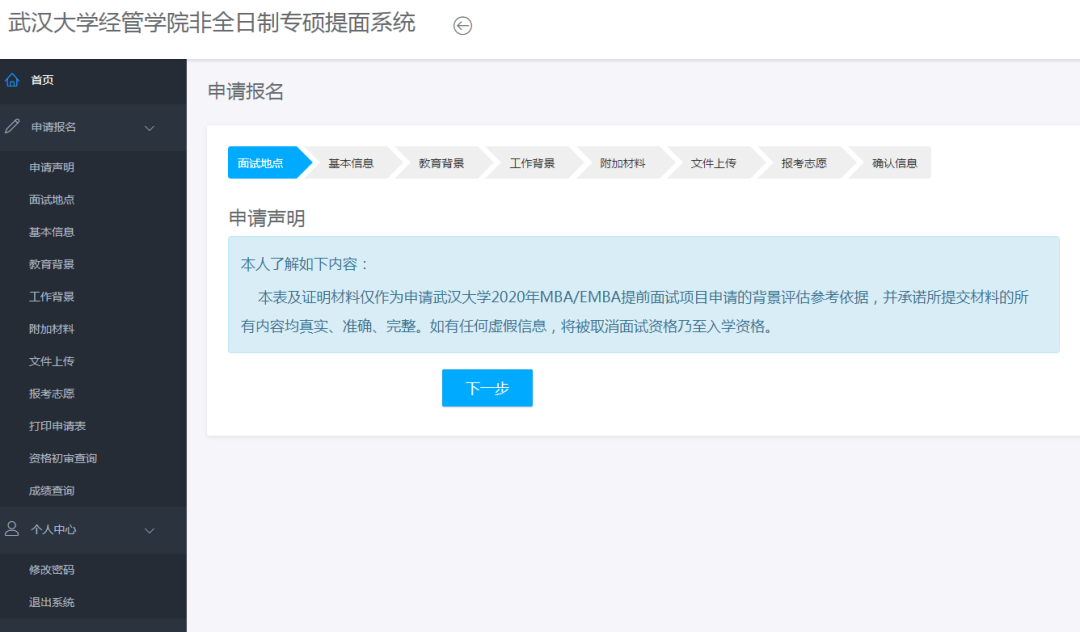The height and width of the screenshot is (632, 1080).
Task: Open 成绩查询 in the sidebar
Action: [x=52, y=491]
